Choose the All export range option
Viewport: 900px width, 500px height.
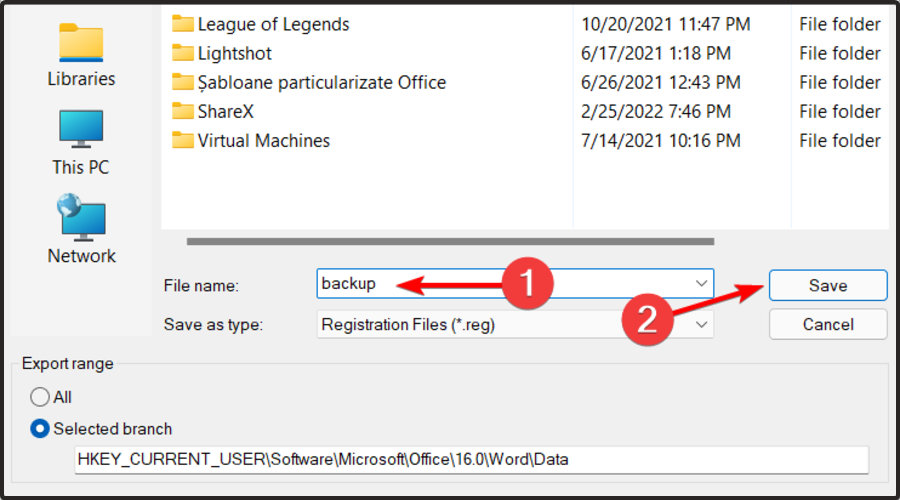tap(40, 397)
